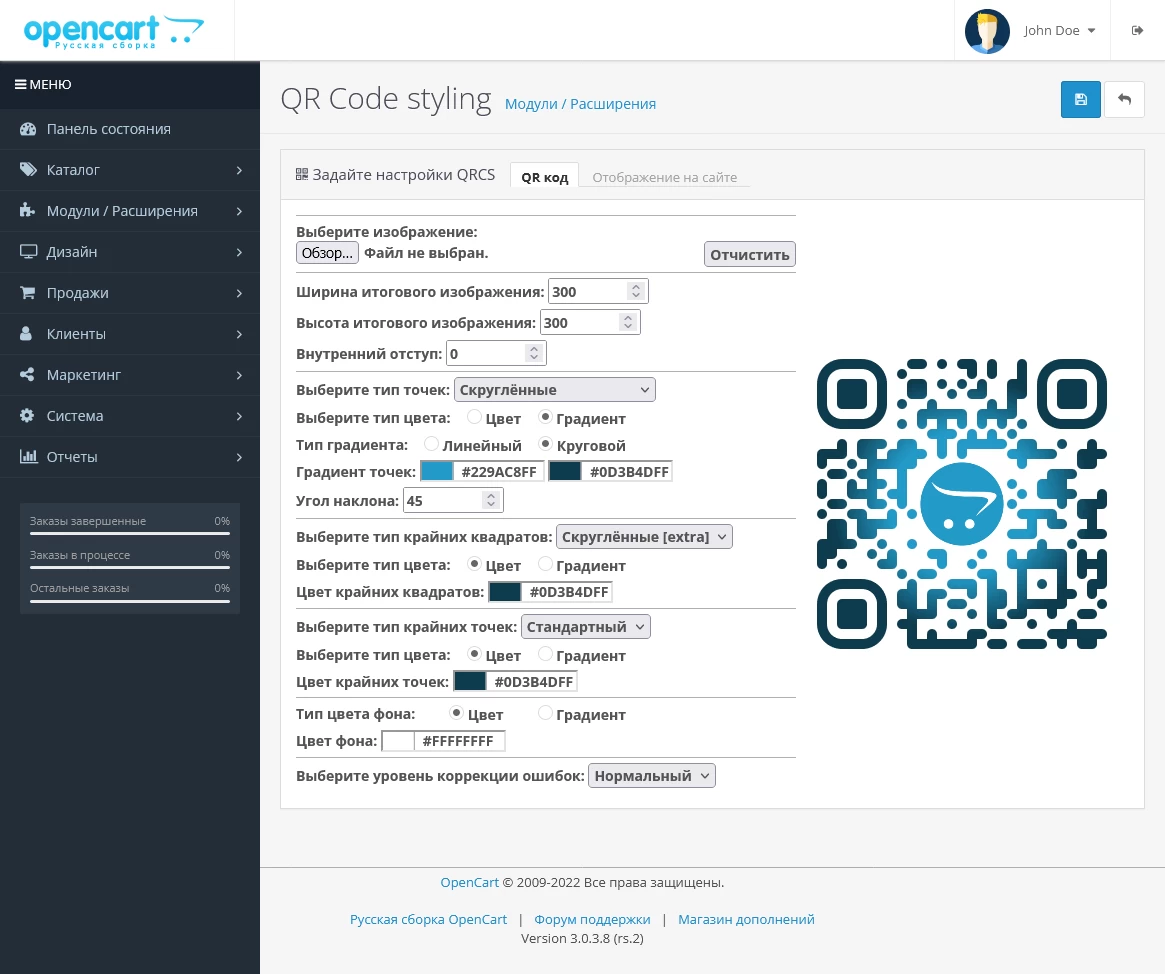
Task: Open Панель состояния menu item
Action: [130, 129]
